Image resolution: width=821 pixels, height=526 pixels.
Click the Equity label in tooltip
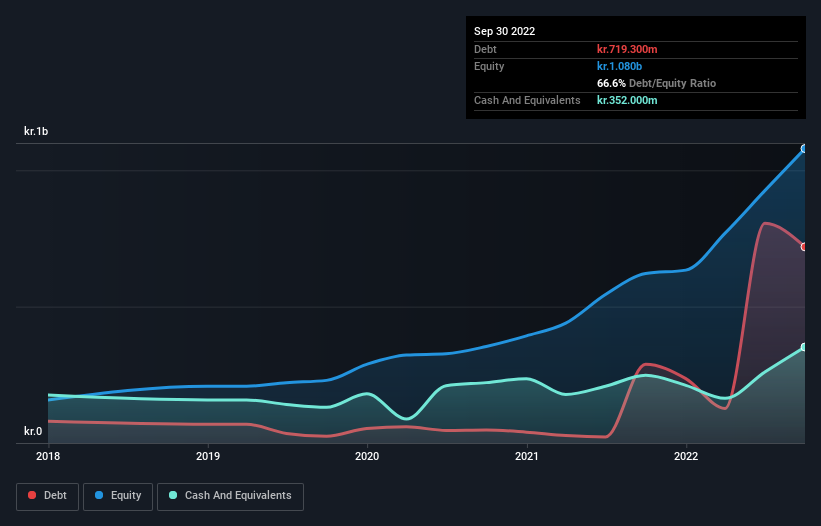tap(489, 66)
